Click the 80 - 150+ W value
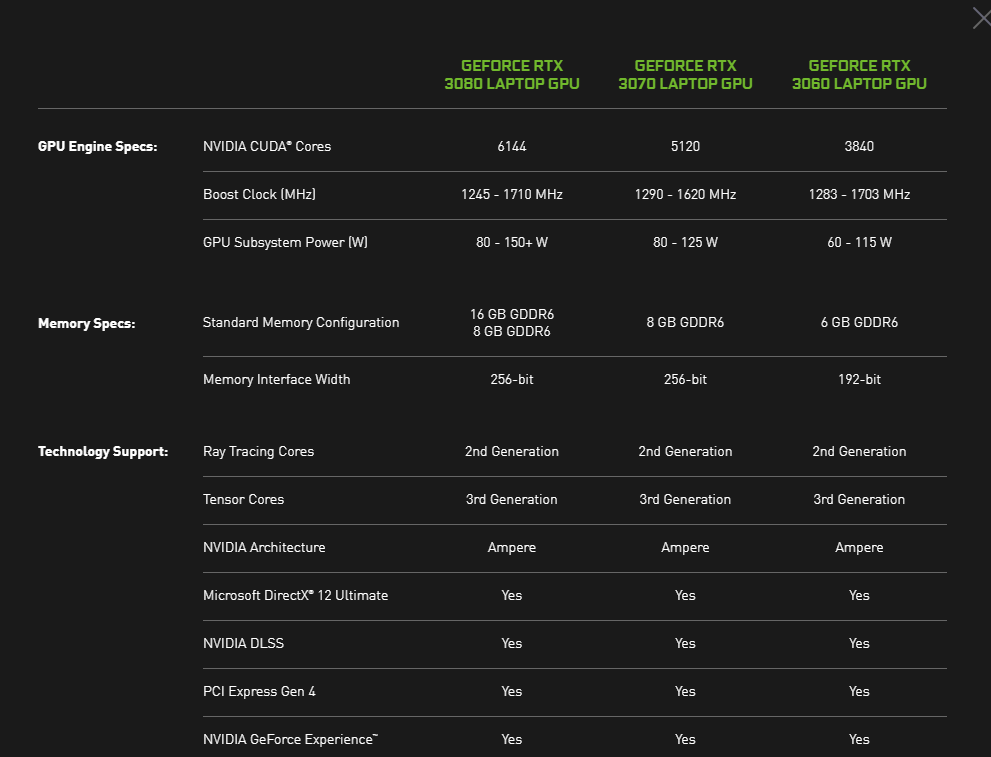991x757 pixels. point(512,242)
